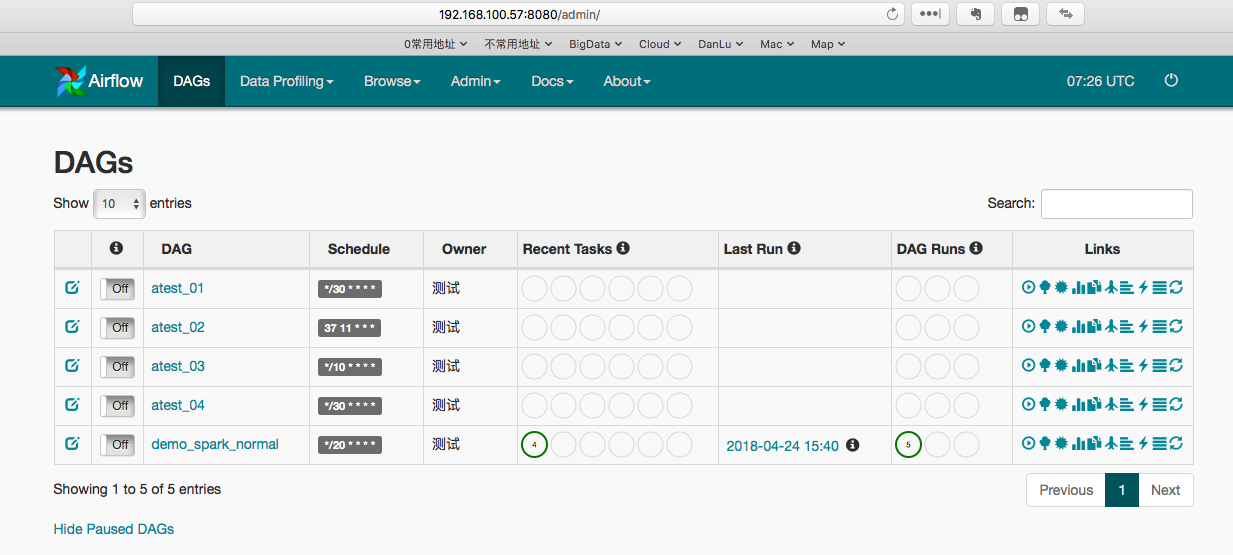Open Logs lines icon for atest_03
Image resolution: width=1233 pixels, height=555 pixels.
[1160, 365]
